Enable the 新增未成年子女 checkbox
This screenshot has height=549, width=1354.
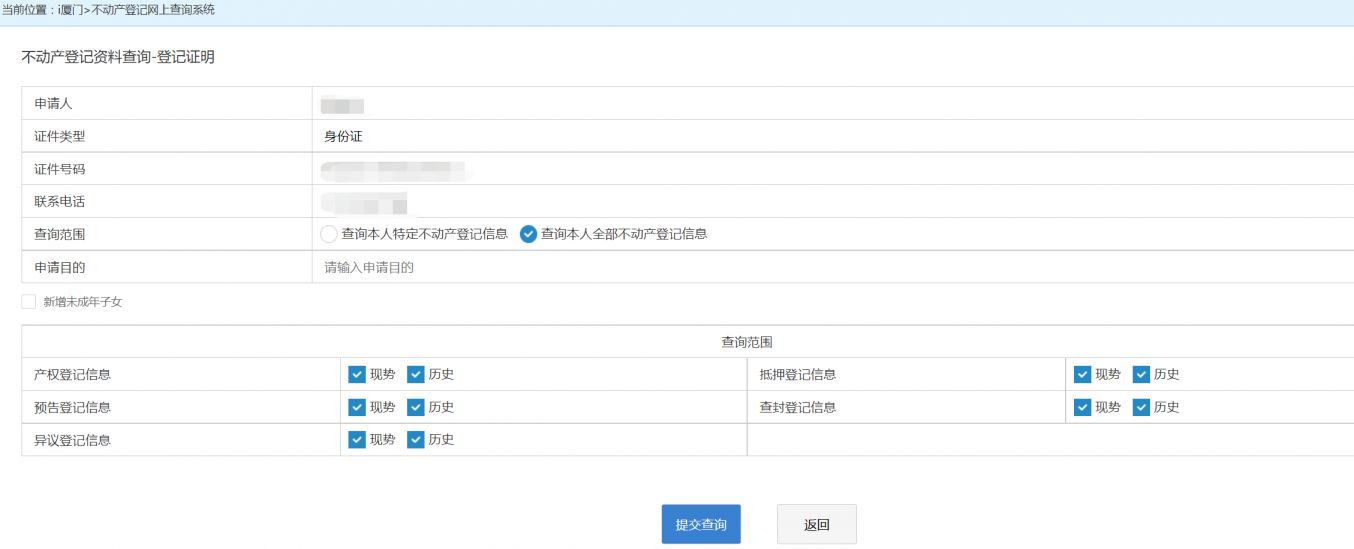pyautogui.click(x=28, y=301)
